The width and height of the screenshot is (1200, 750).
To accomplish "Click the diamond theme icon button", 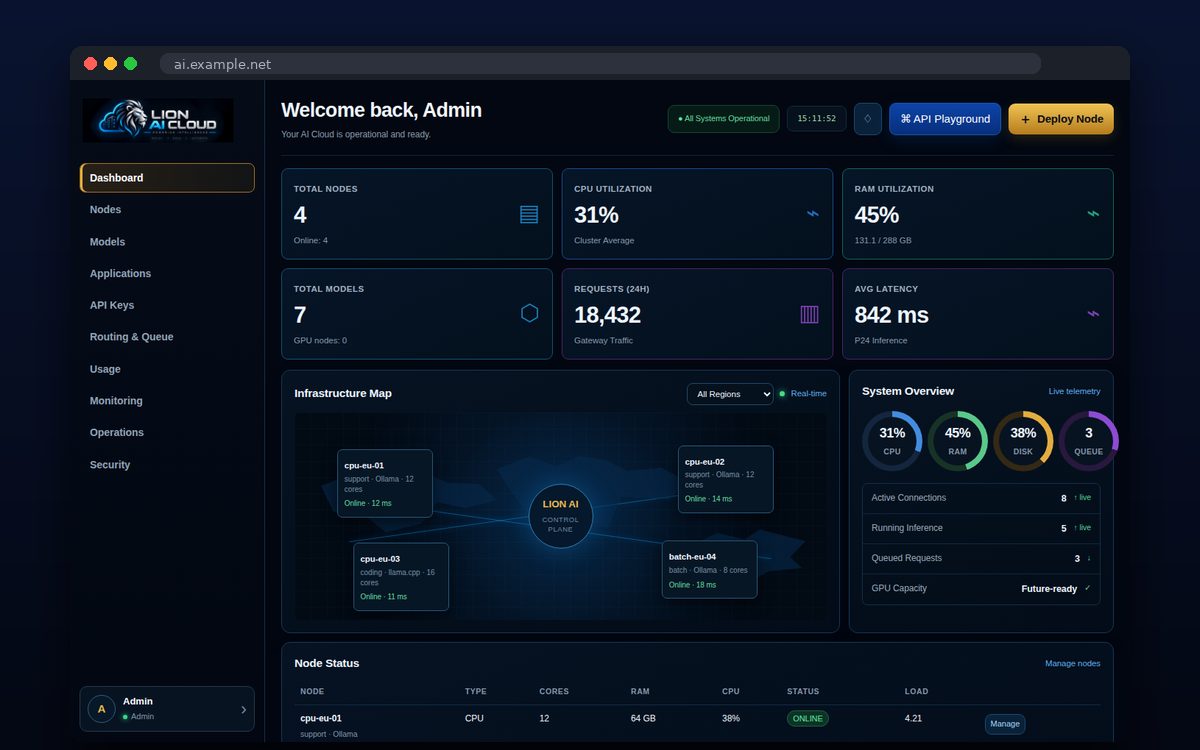I will click(867, 118).
